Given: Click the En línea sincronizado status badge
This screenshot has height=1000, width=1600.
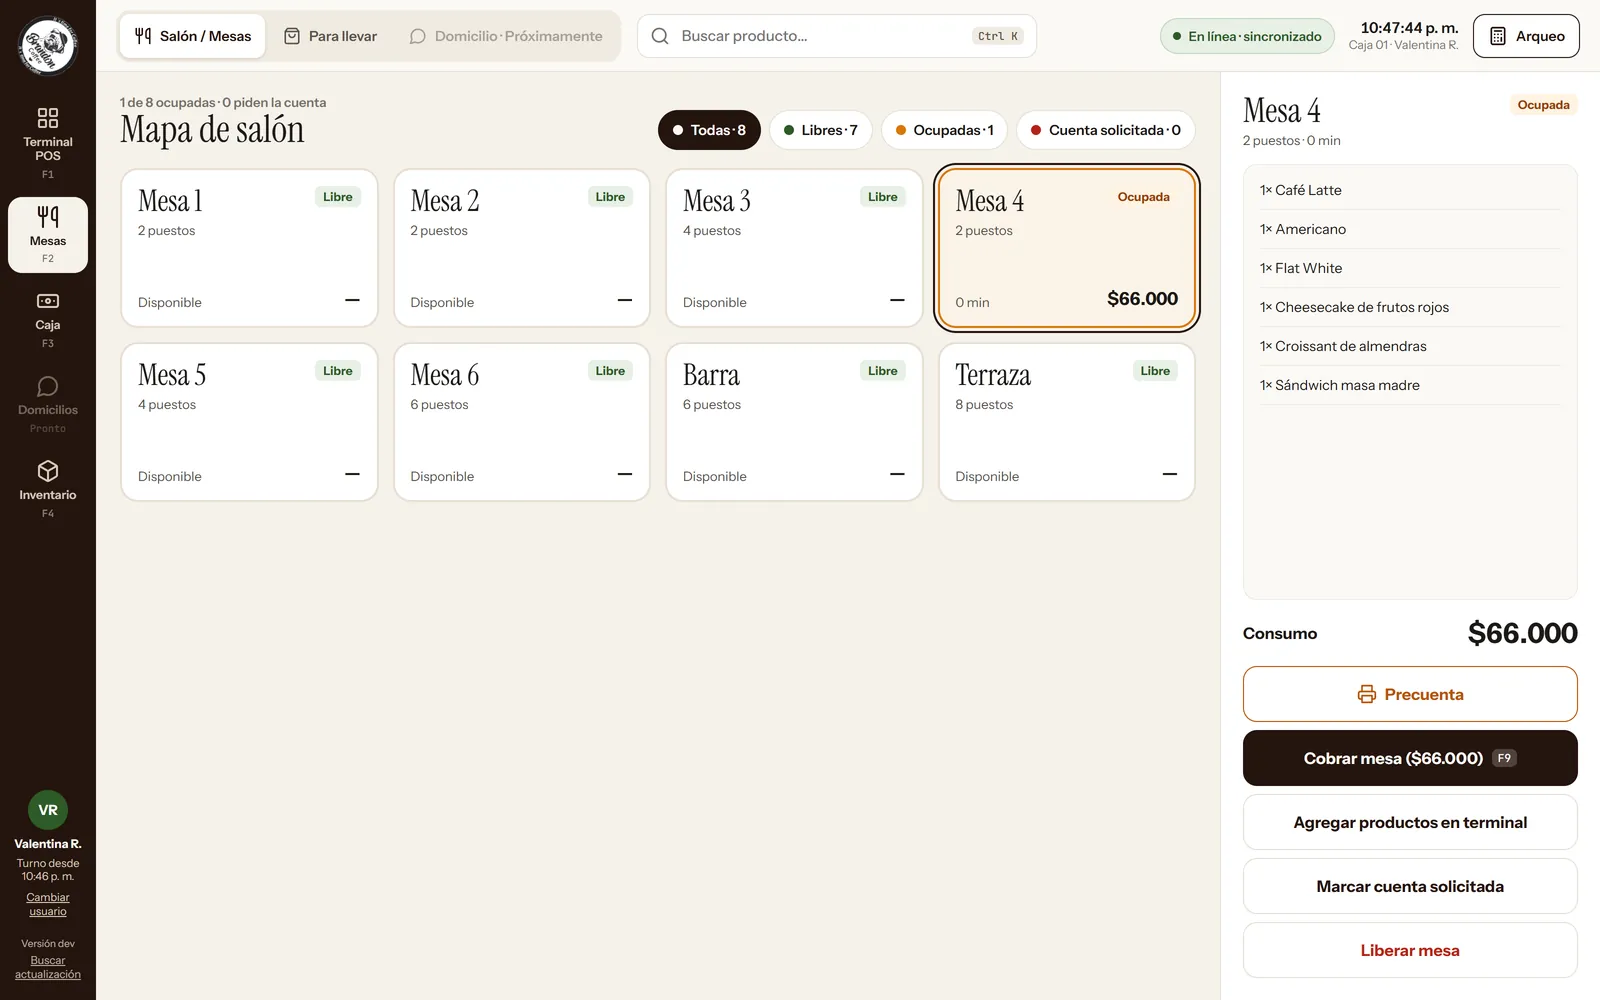Looking at the screenshot, I should click(x=1247, y=36).
